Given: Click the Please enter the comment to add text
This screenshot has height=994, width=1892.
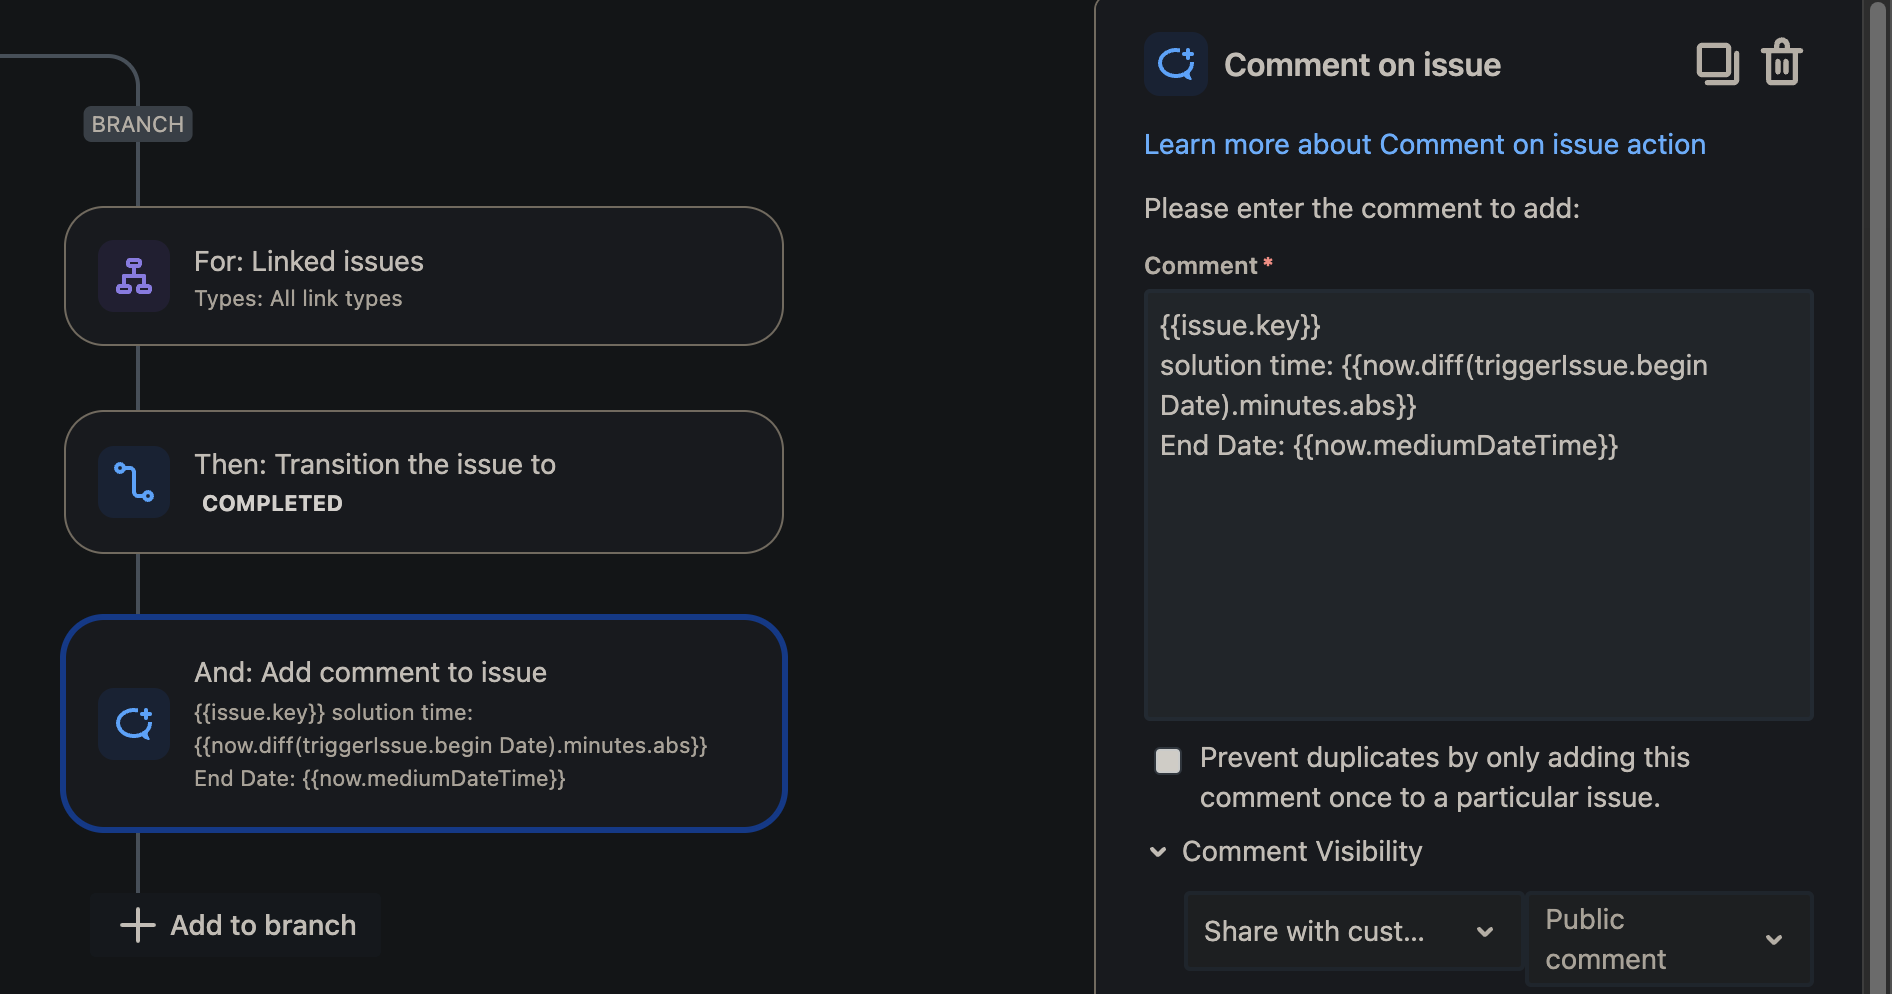Looking at the screenshot, I should point(1362,209).
